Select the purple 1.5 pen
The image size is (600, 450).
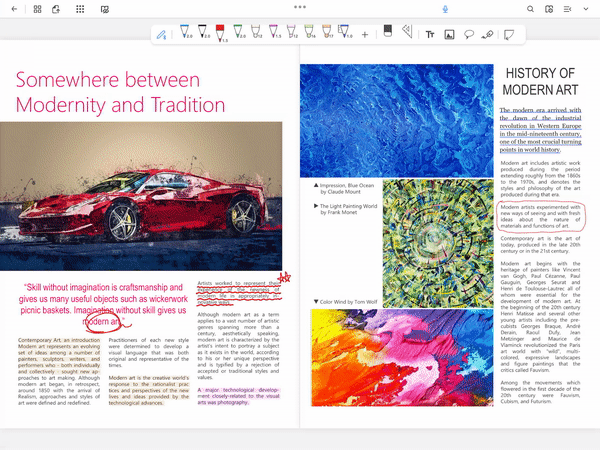(x=274, y=32)
